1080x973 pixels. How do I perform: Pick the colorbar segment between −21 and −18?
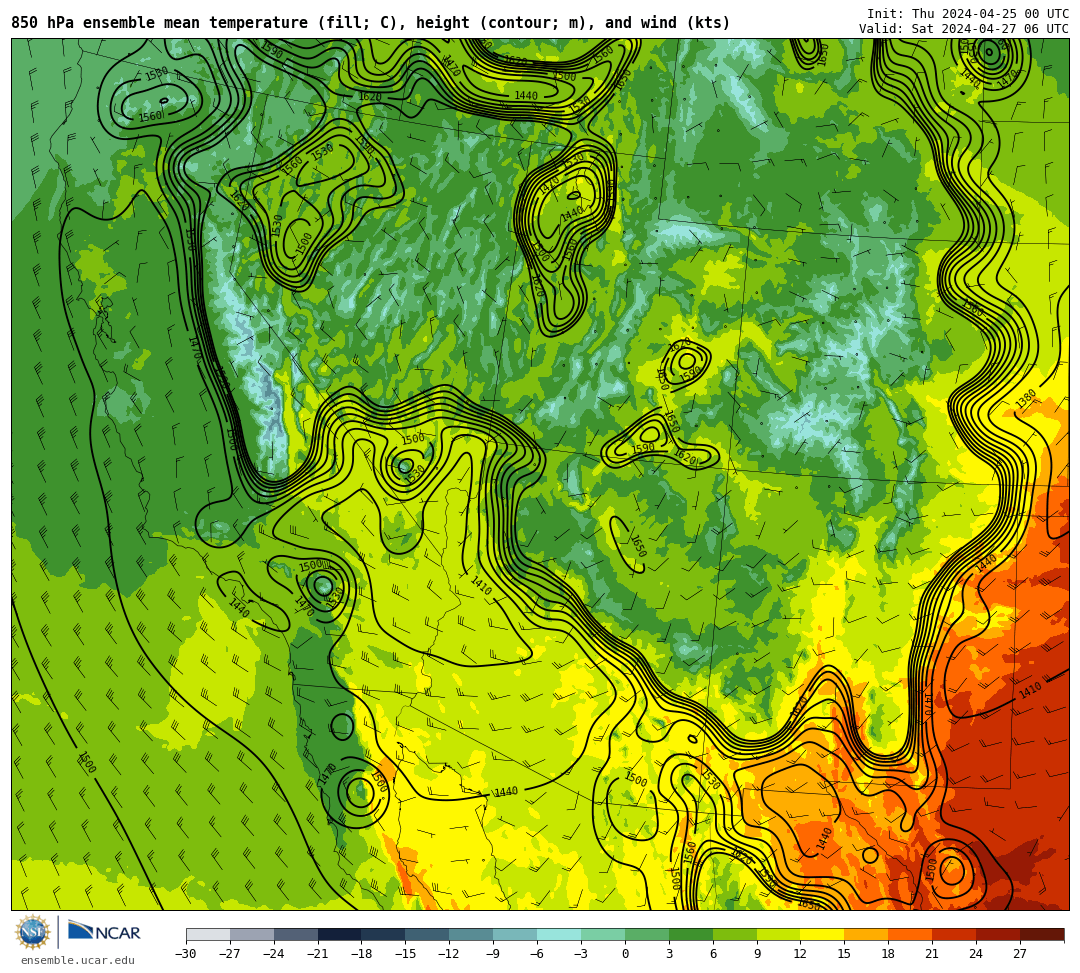(340, 934)
